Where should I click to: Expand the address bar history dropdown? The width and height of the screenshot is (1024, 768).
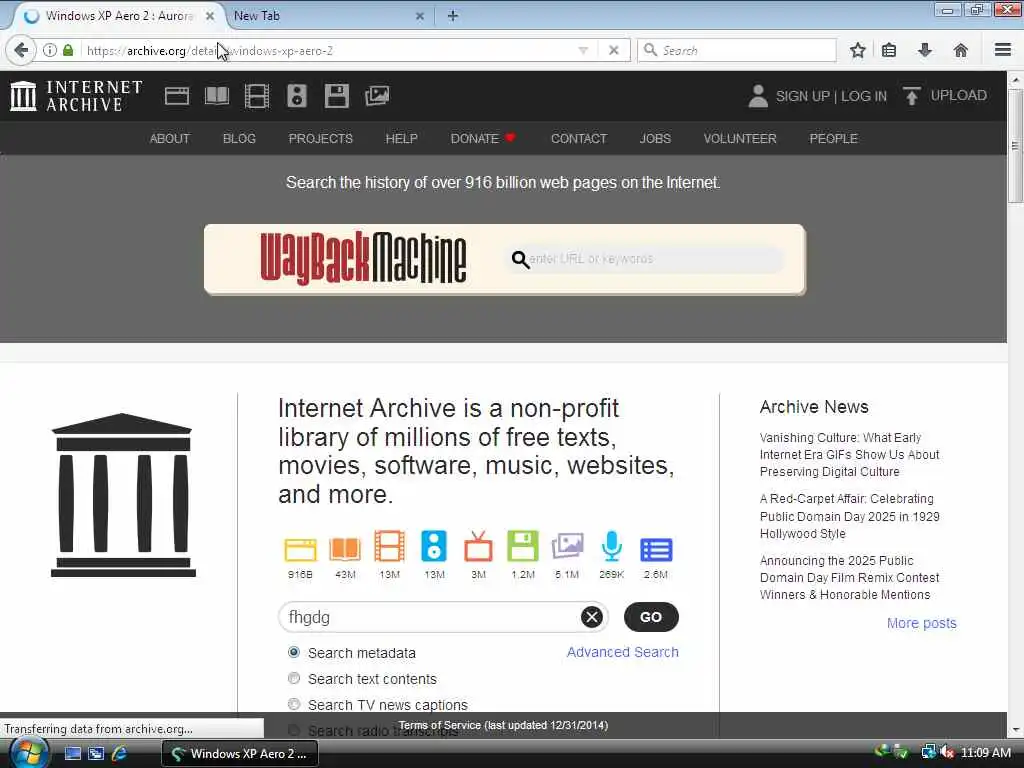[x=583, y=50]
